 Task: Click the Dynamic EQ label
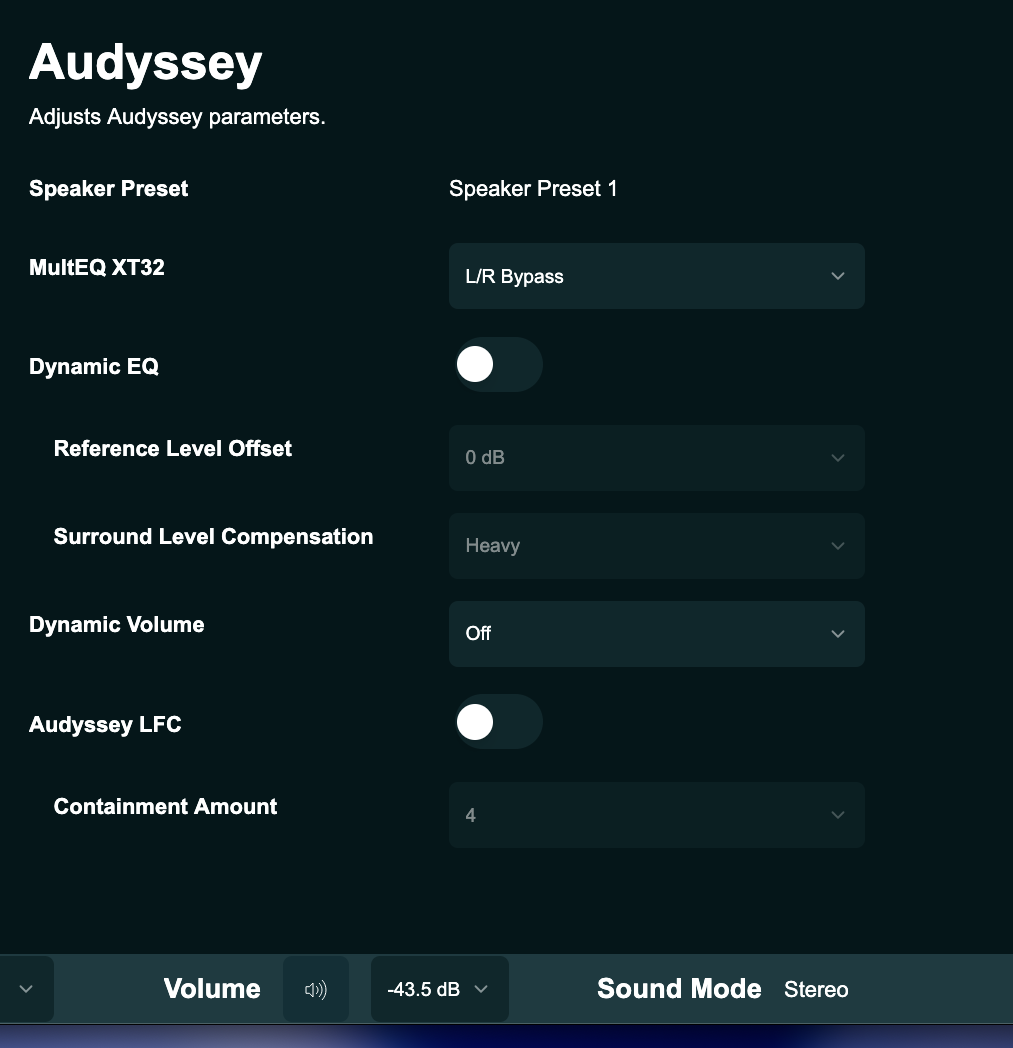(x=94, y=366)
